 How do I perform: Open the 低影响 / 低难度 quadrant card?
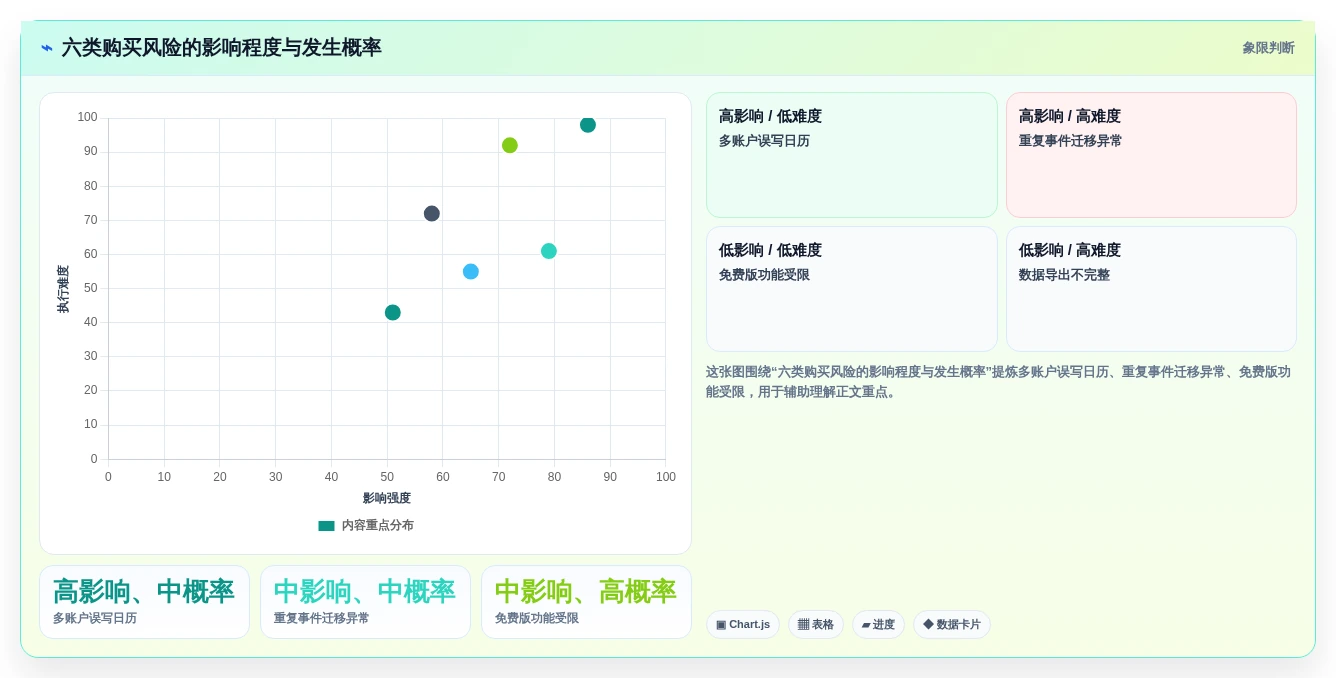(852, 289)
